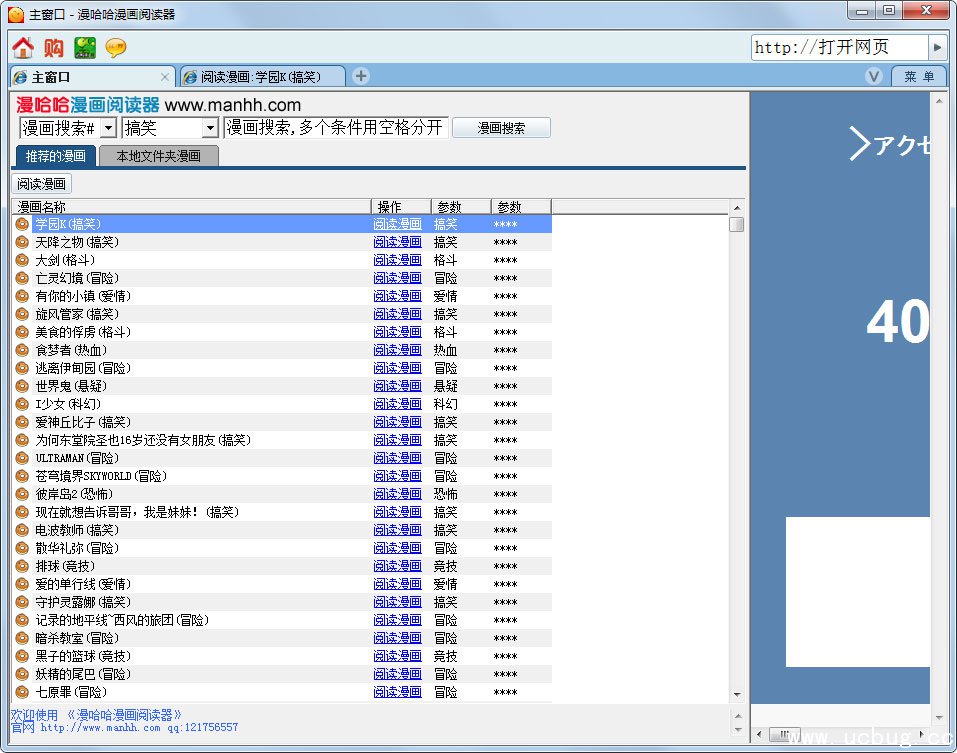This screenshot has width=957, height=753.
Task: Click the icon beside 天降之物(搞笑)
Action: [22, 242]
